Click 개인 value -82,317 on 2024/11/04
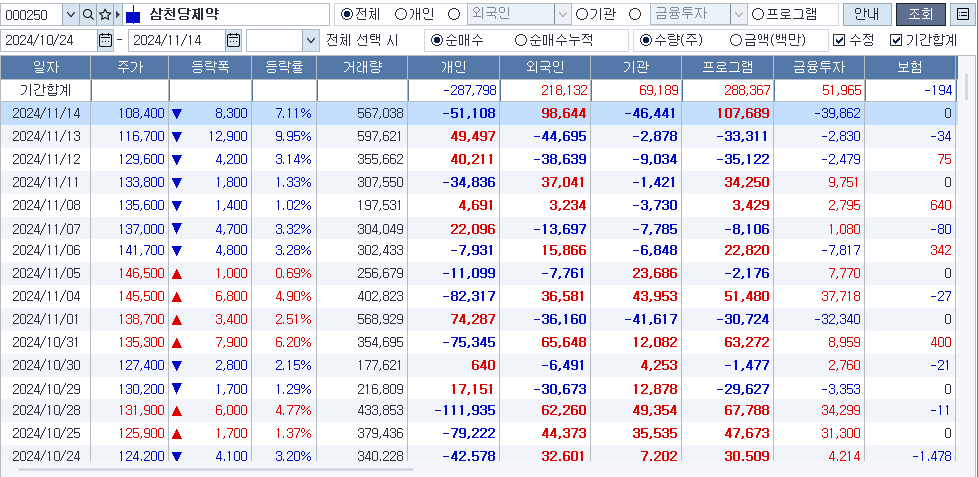Screen dimensions: 978x477 point(468,295)
